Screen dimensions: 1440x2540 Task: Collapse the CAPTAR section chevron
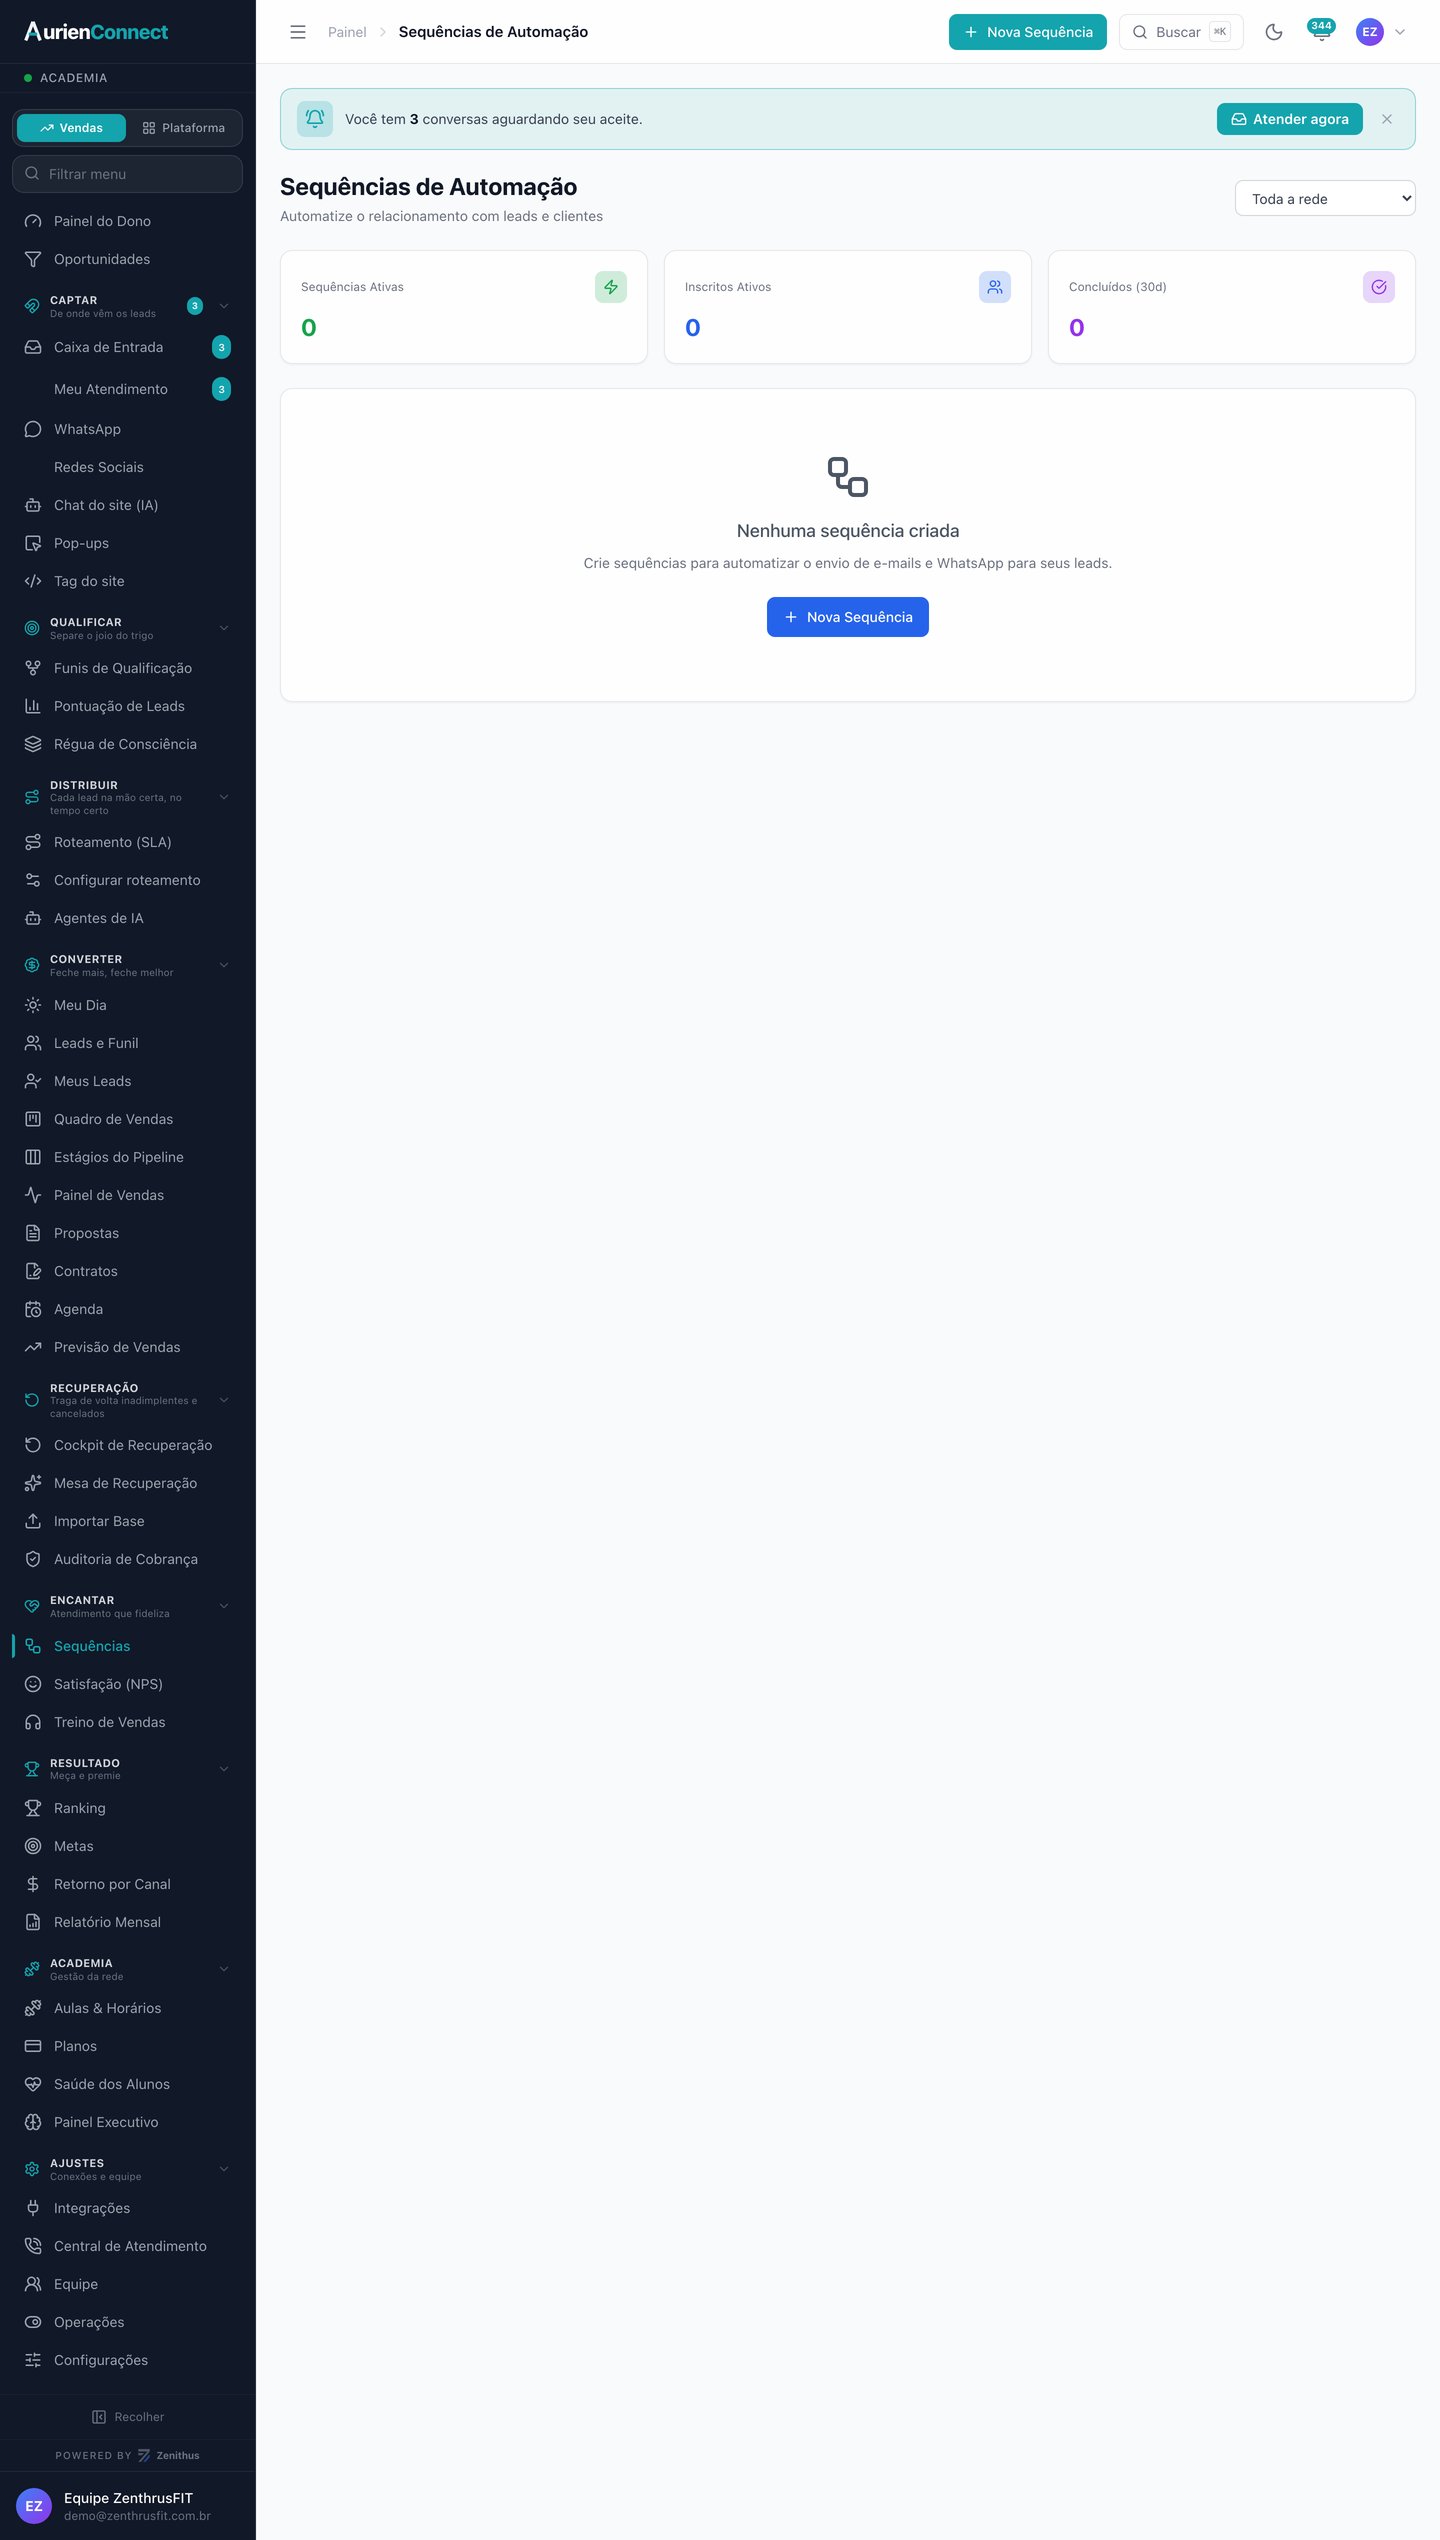224,306
